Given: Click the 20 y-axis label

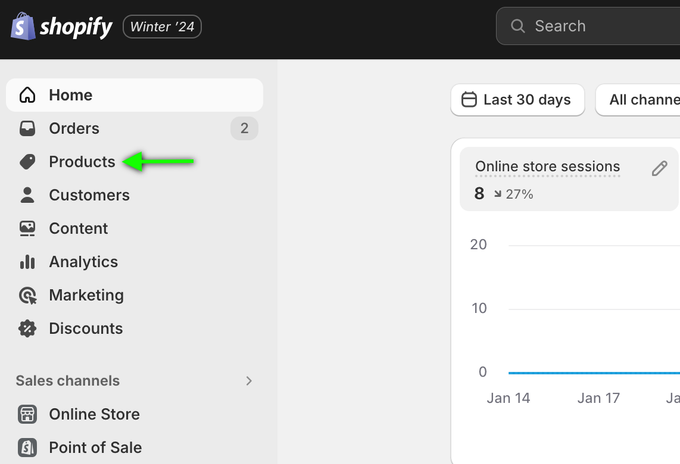Looking at the screenshot, I should pos(479,245).
